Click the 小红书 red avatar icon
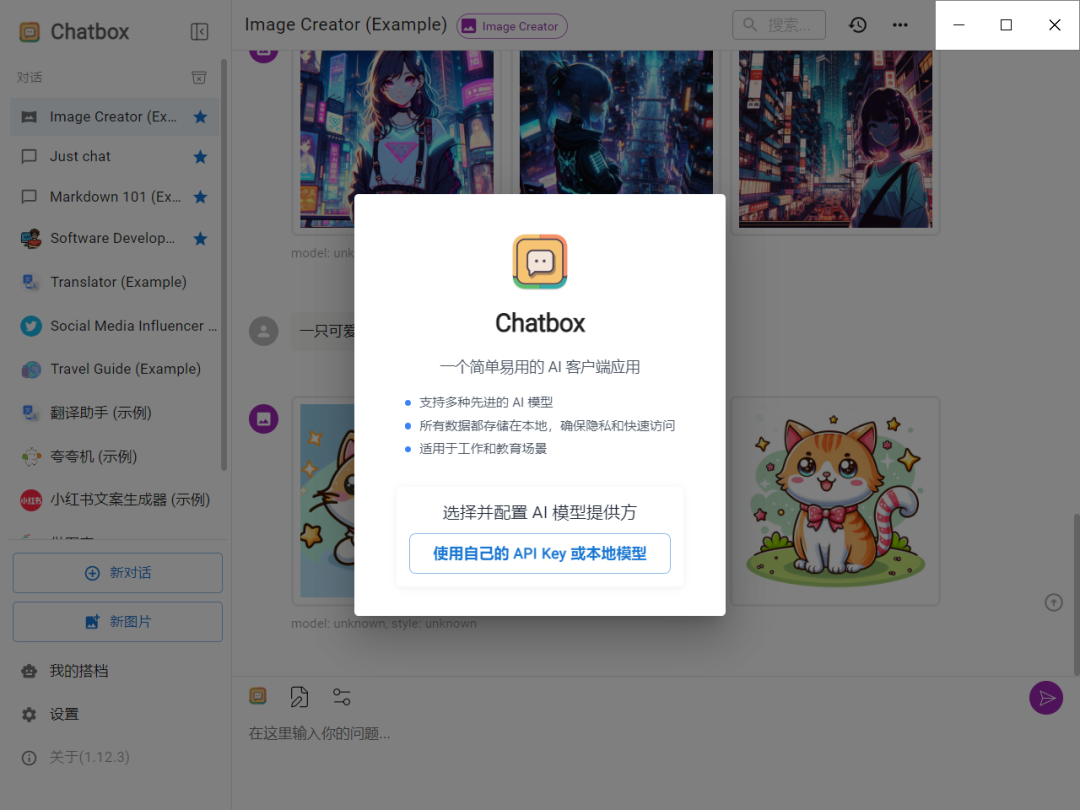This screenshot has width=1080, height=810. pos(30,500)
